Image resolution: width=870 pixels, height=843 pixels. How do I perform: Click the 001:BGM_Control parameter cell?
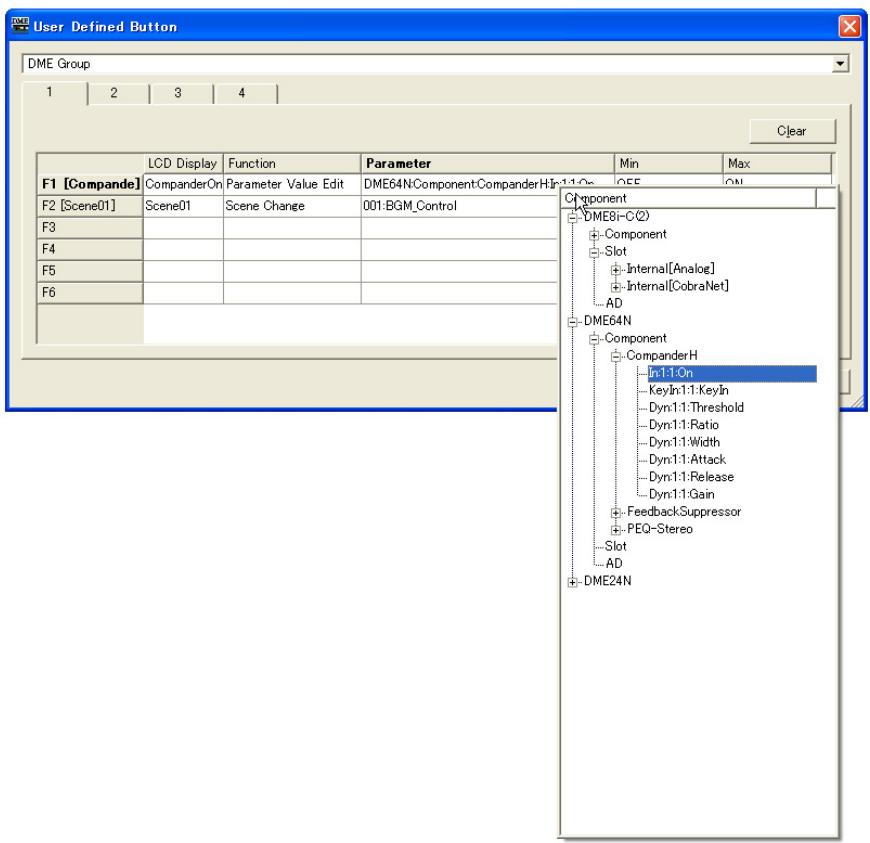click(x=460, y=205)
